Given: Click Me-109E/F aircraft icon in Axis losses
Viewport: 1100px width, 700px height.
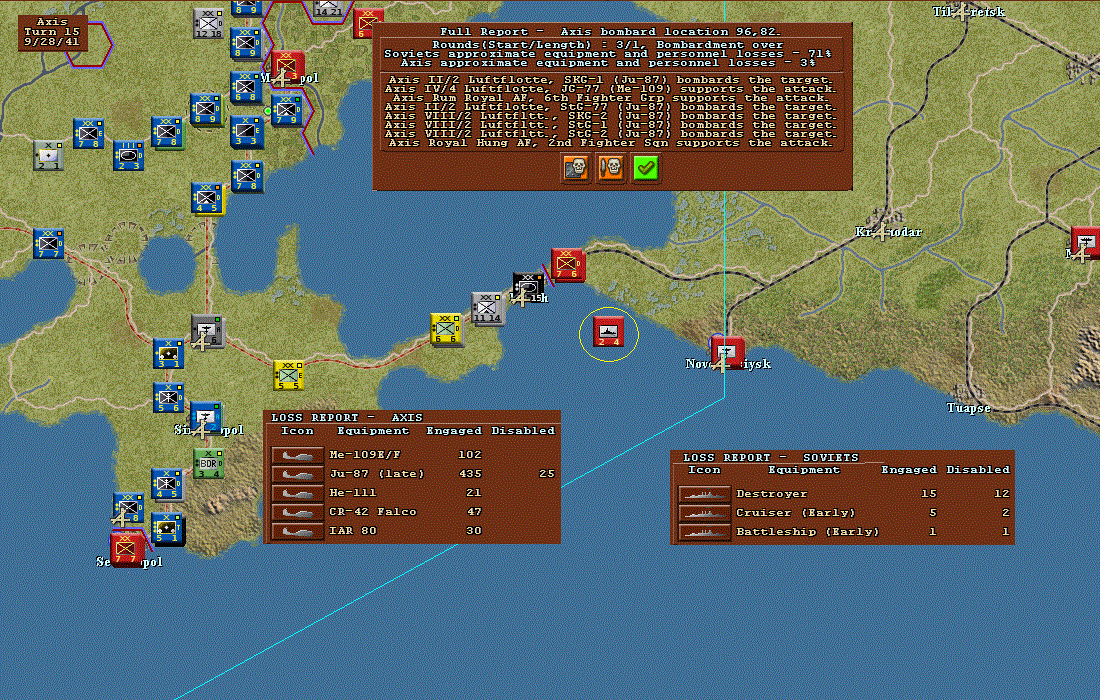Looking at the screenshot, I should pyautogui.click(x=297, y=455).
